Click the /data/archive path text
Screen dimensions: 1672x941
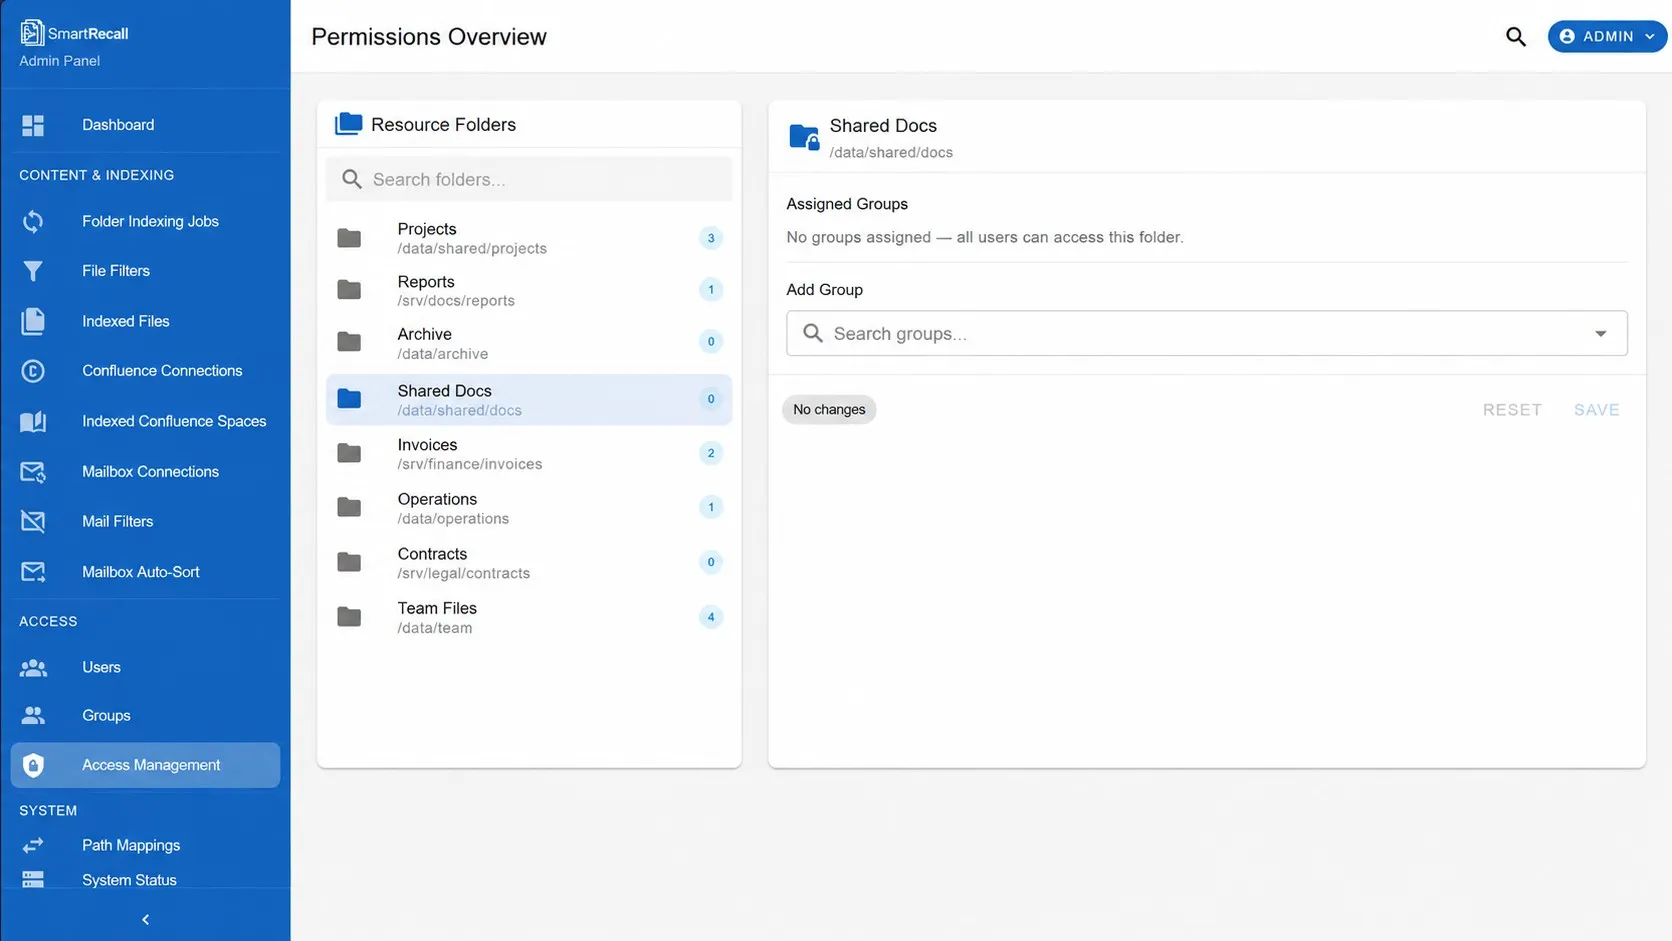[x=443, y=354]
